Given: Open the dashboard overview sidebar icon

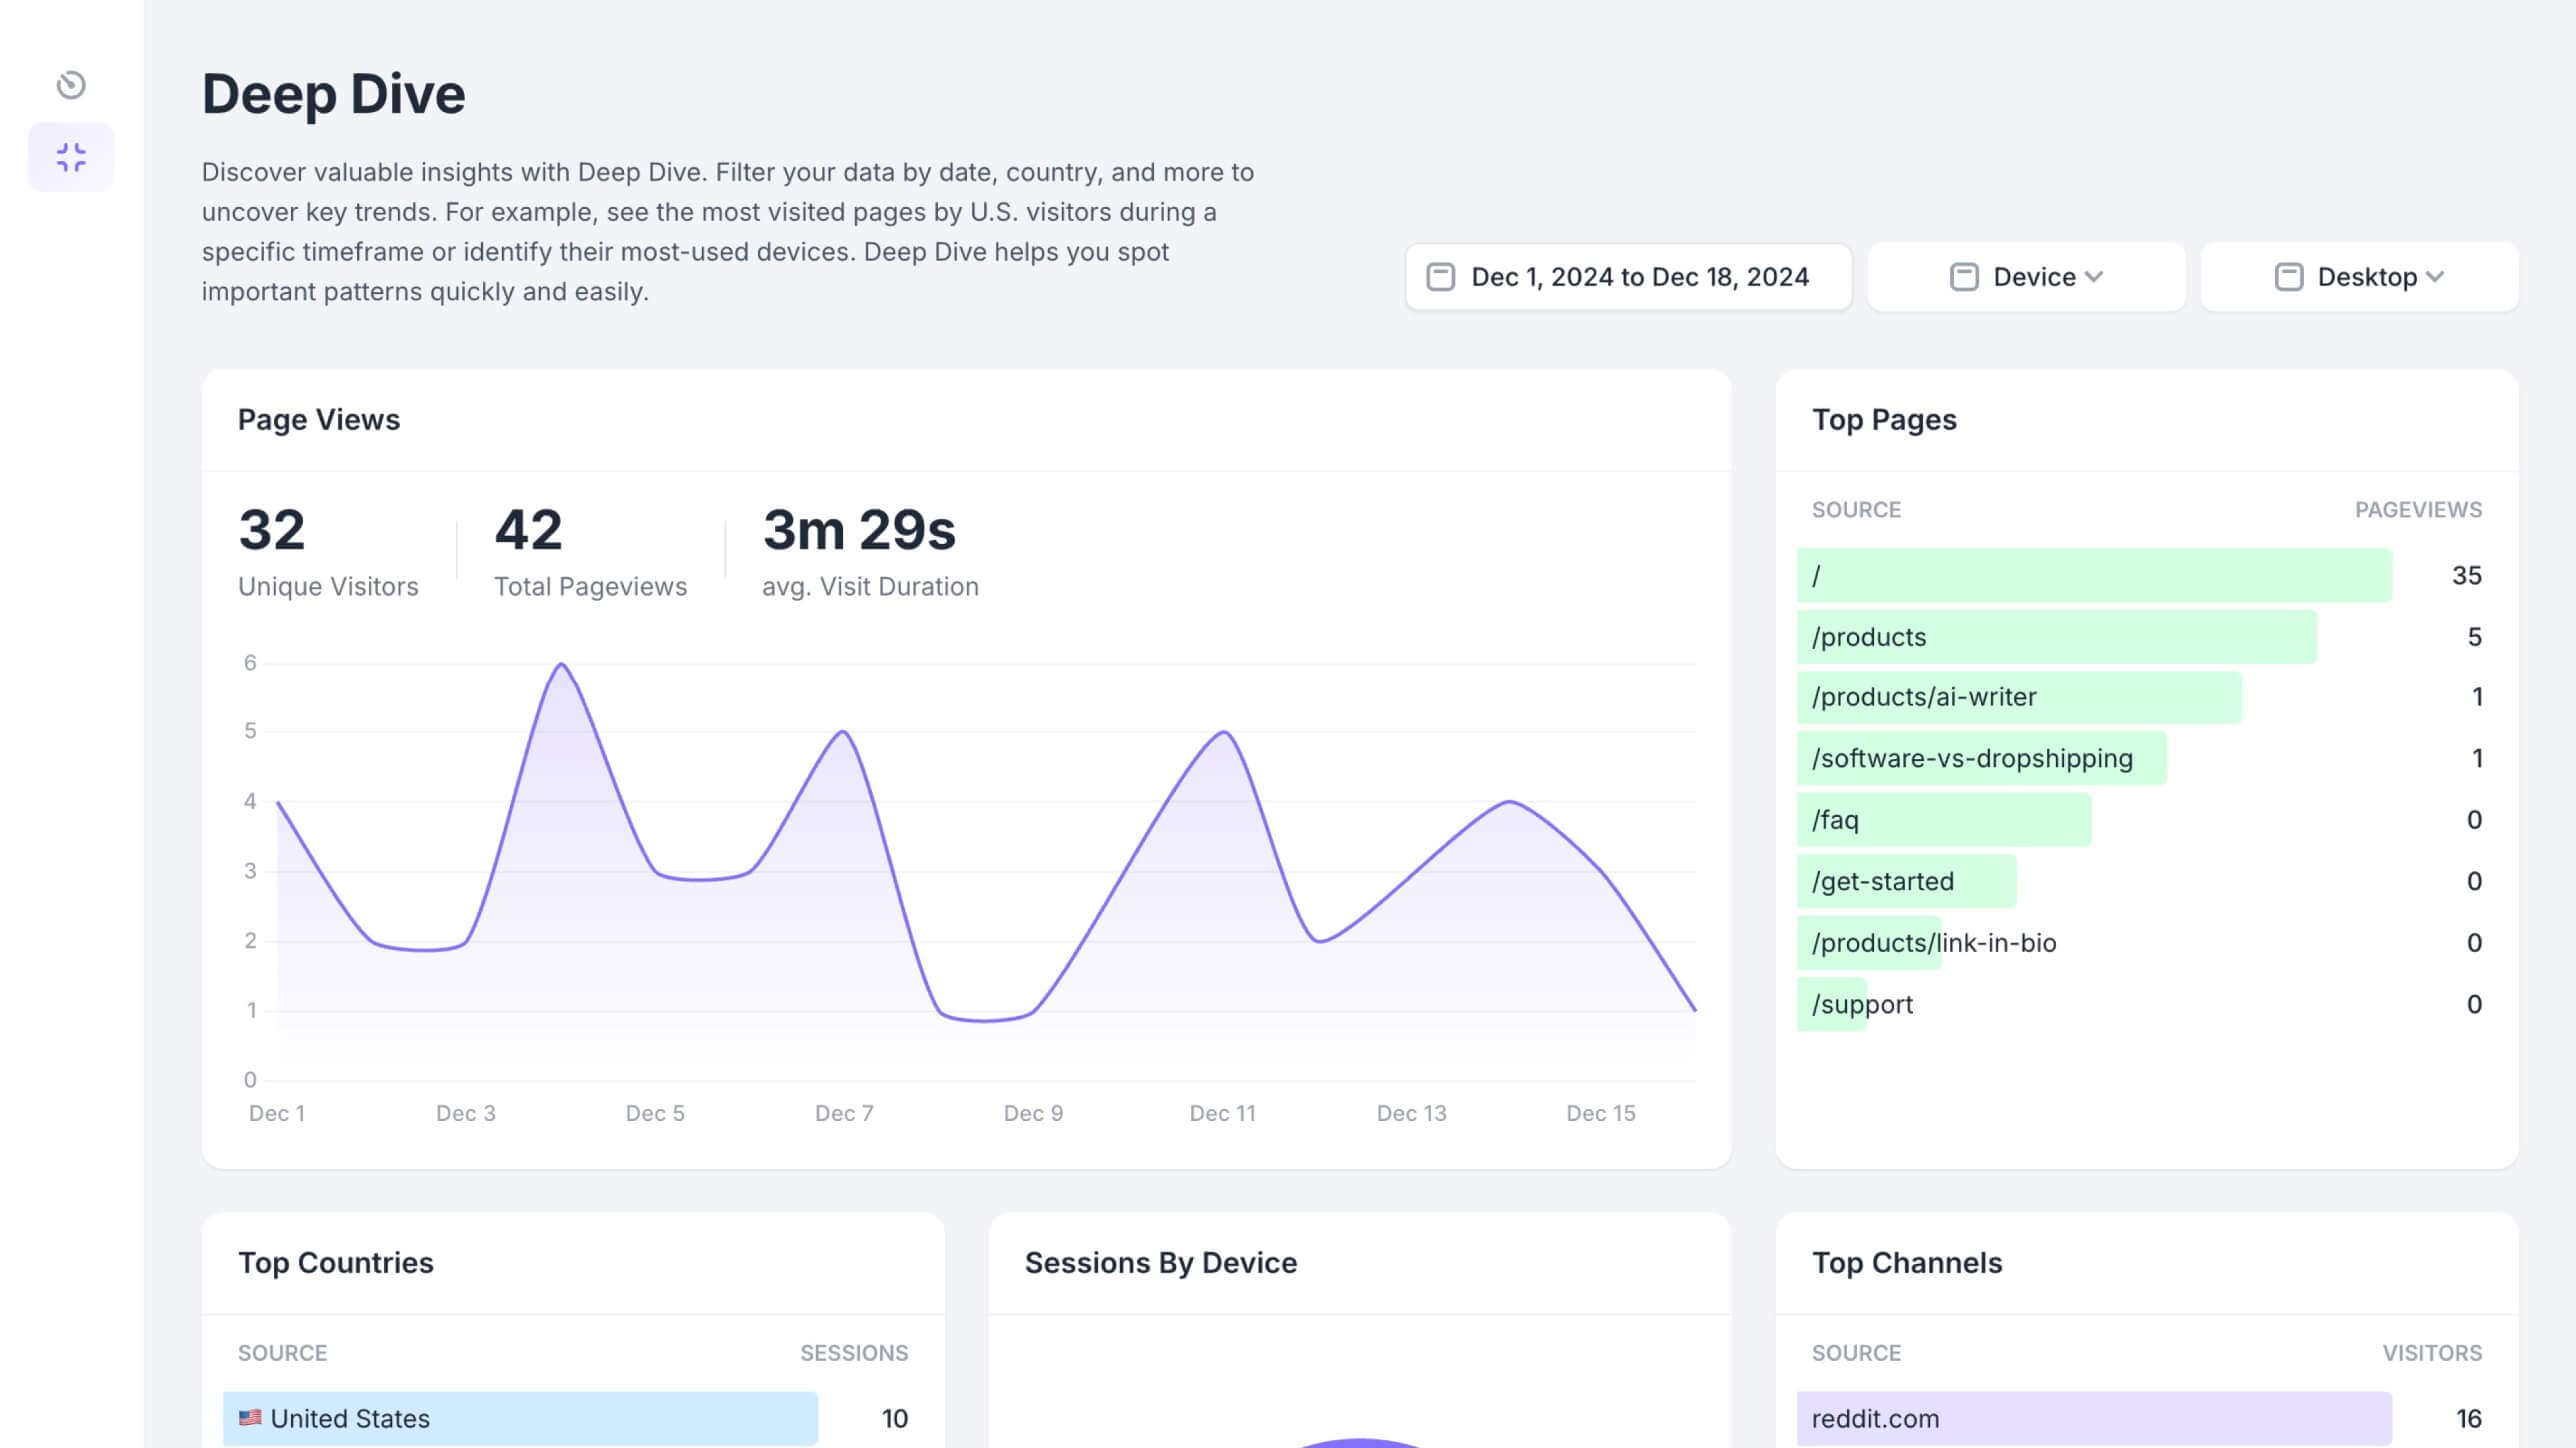Looking at the screenshot, I should 71,85.
